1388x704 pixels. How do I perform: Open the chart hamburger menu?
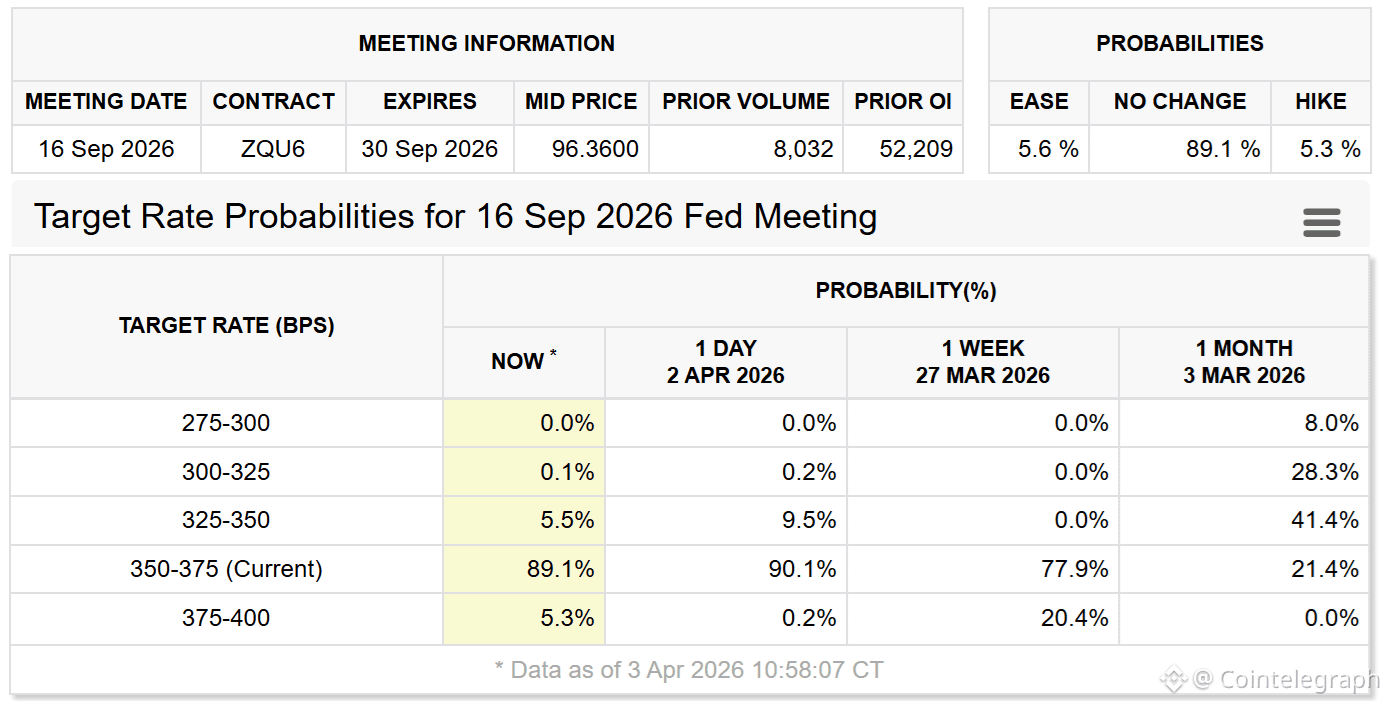point(1321,222)
